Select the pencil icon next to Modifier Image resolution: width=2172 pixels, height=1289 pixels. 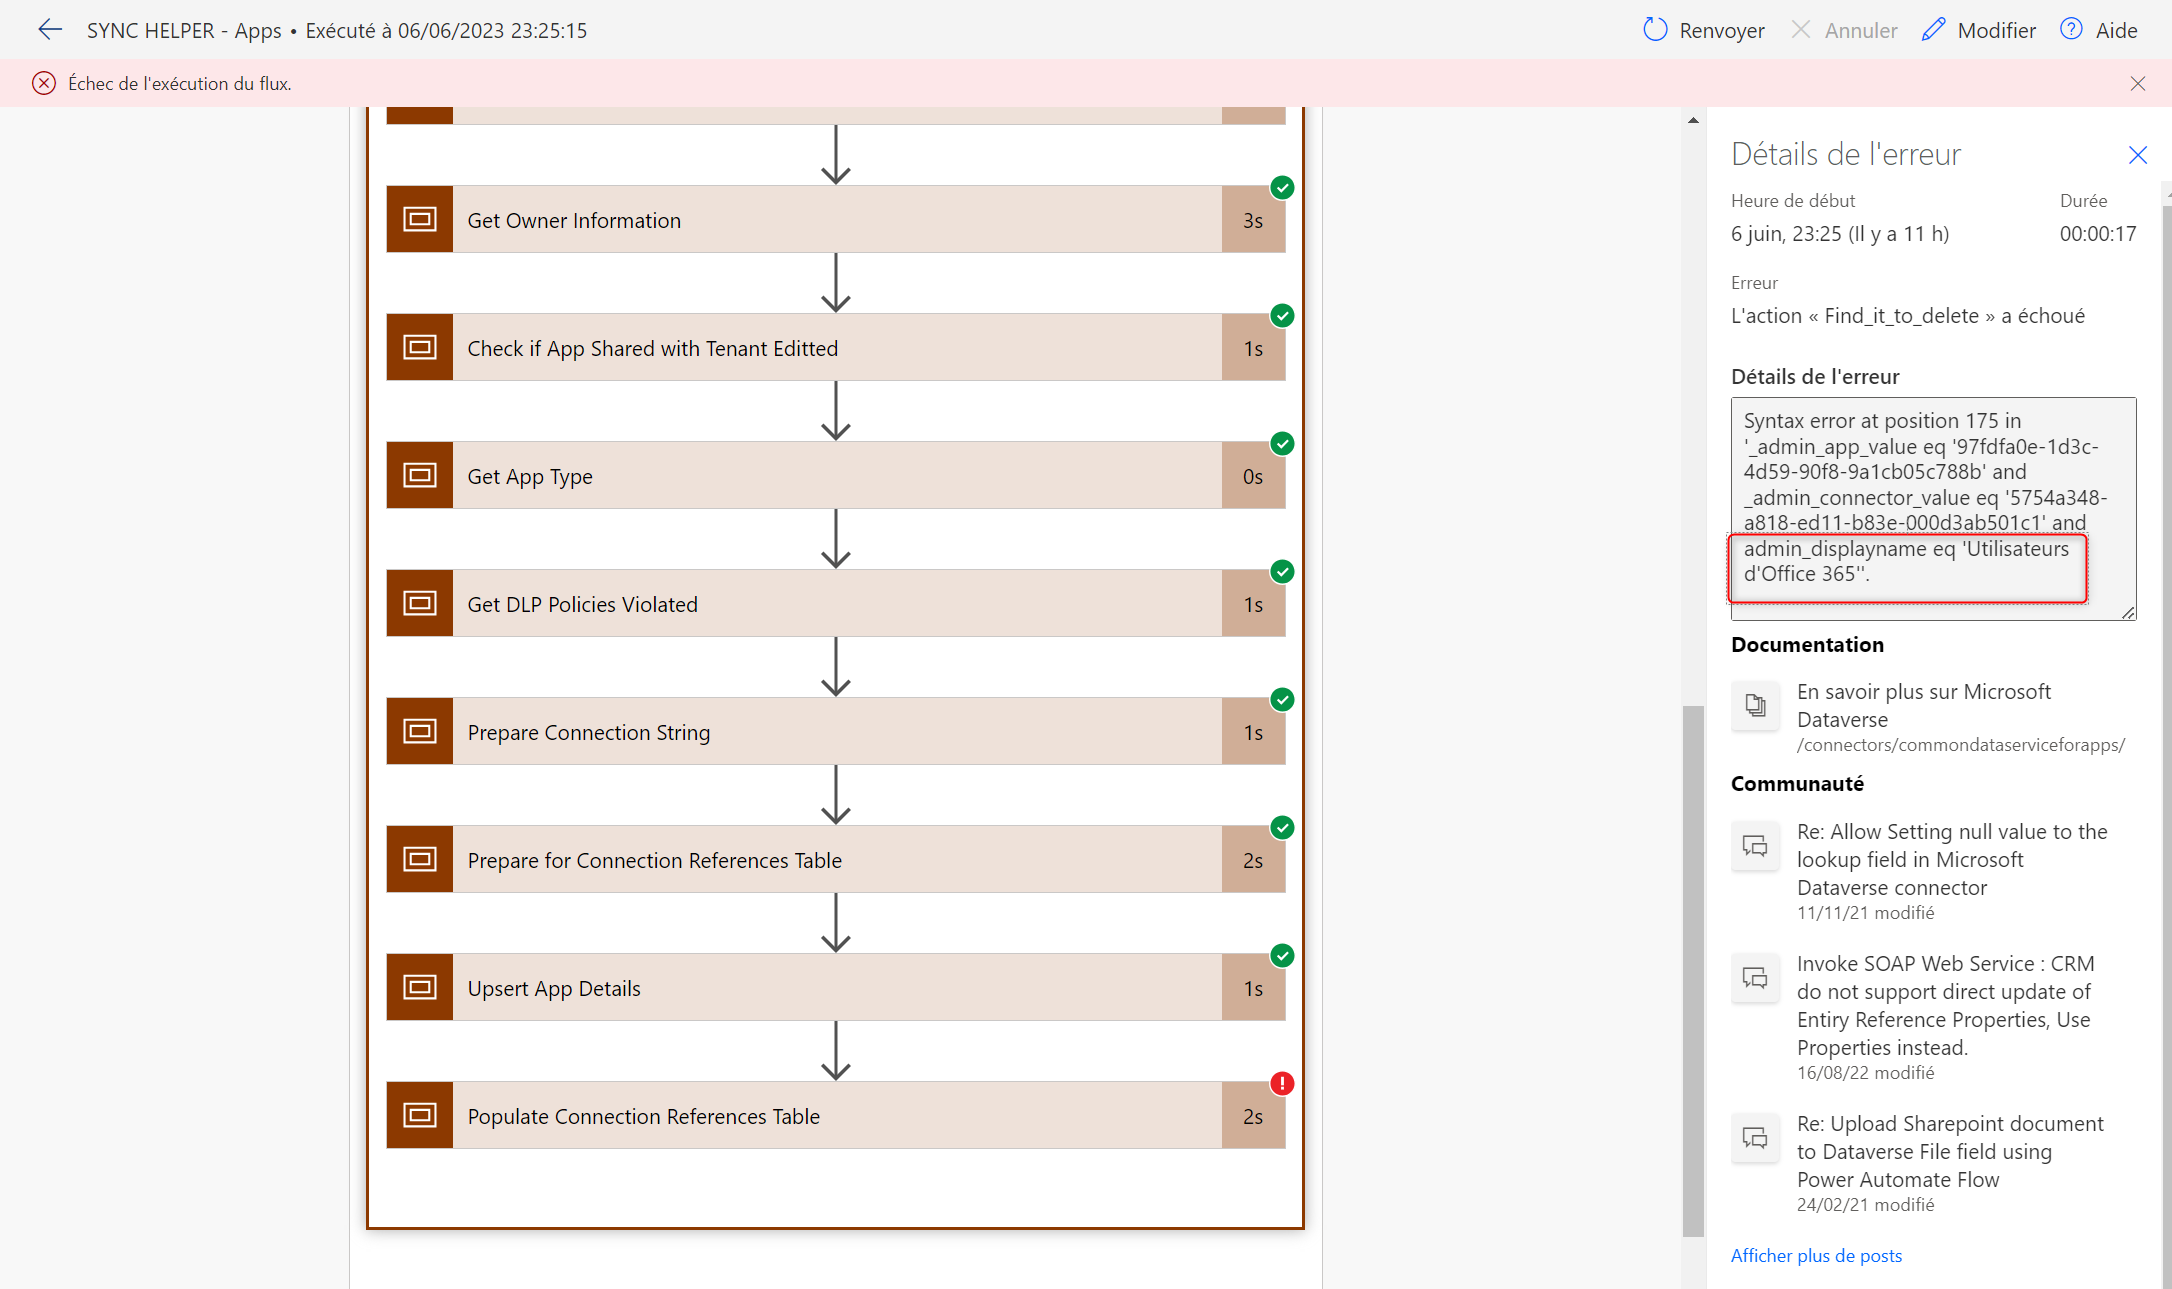pos(1932,29)
